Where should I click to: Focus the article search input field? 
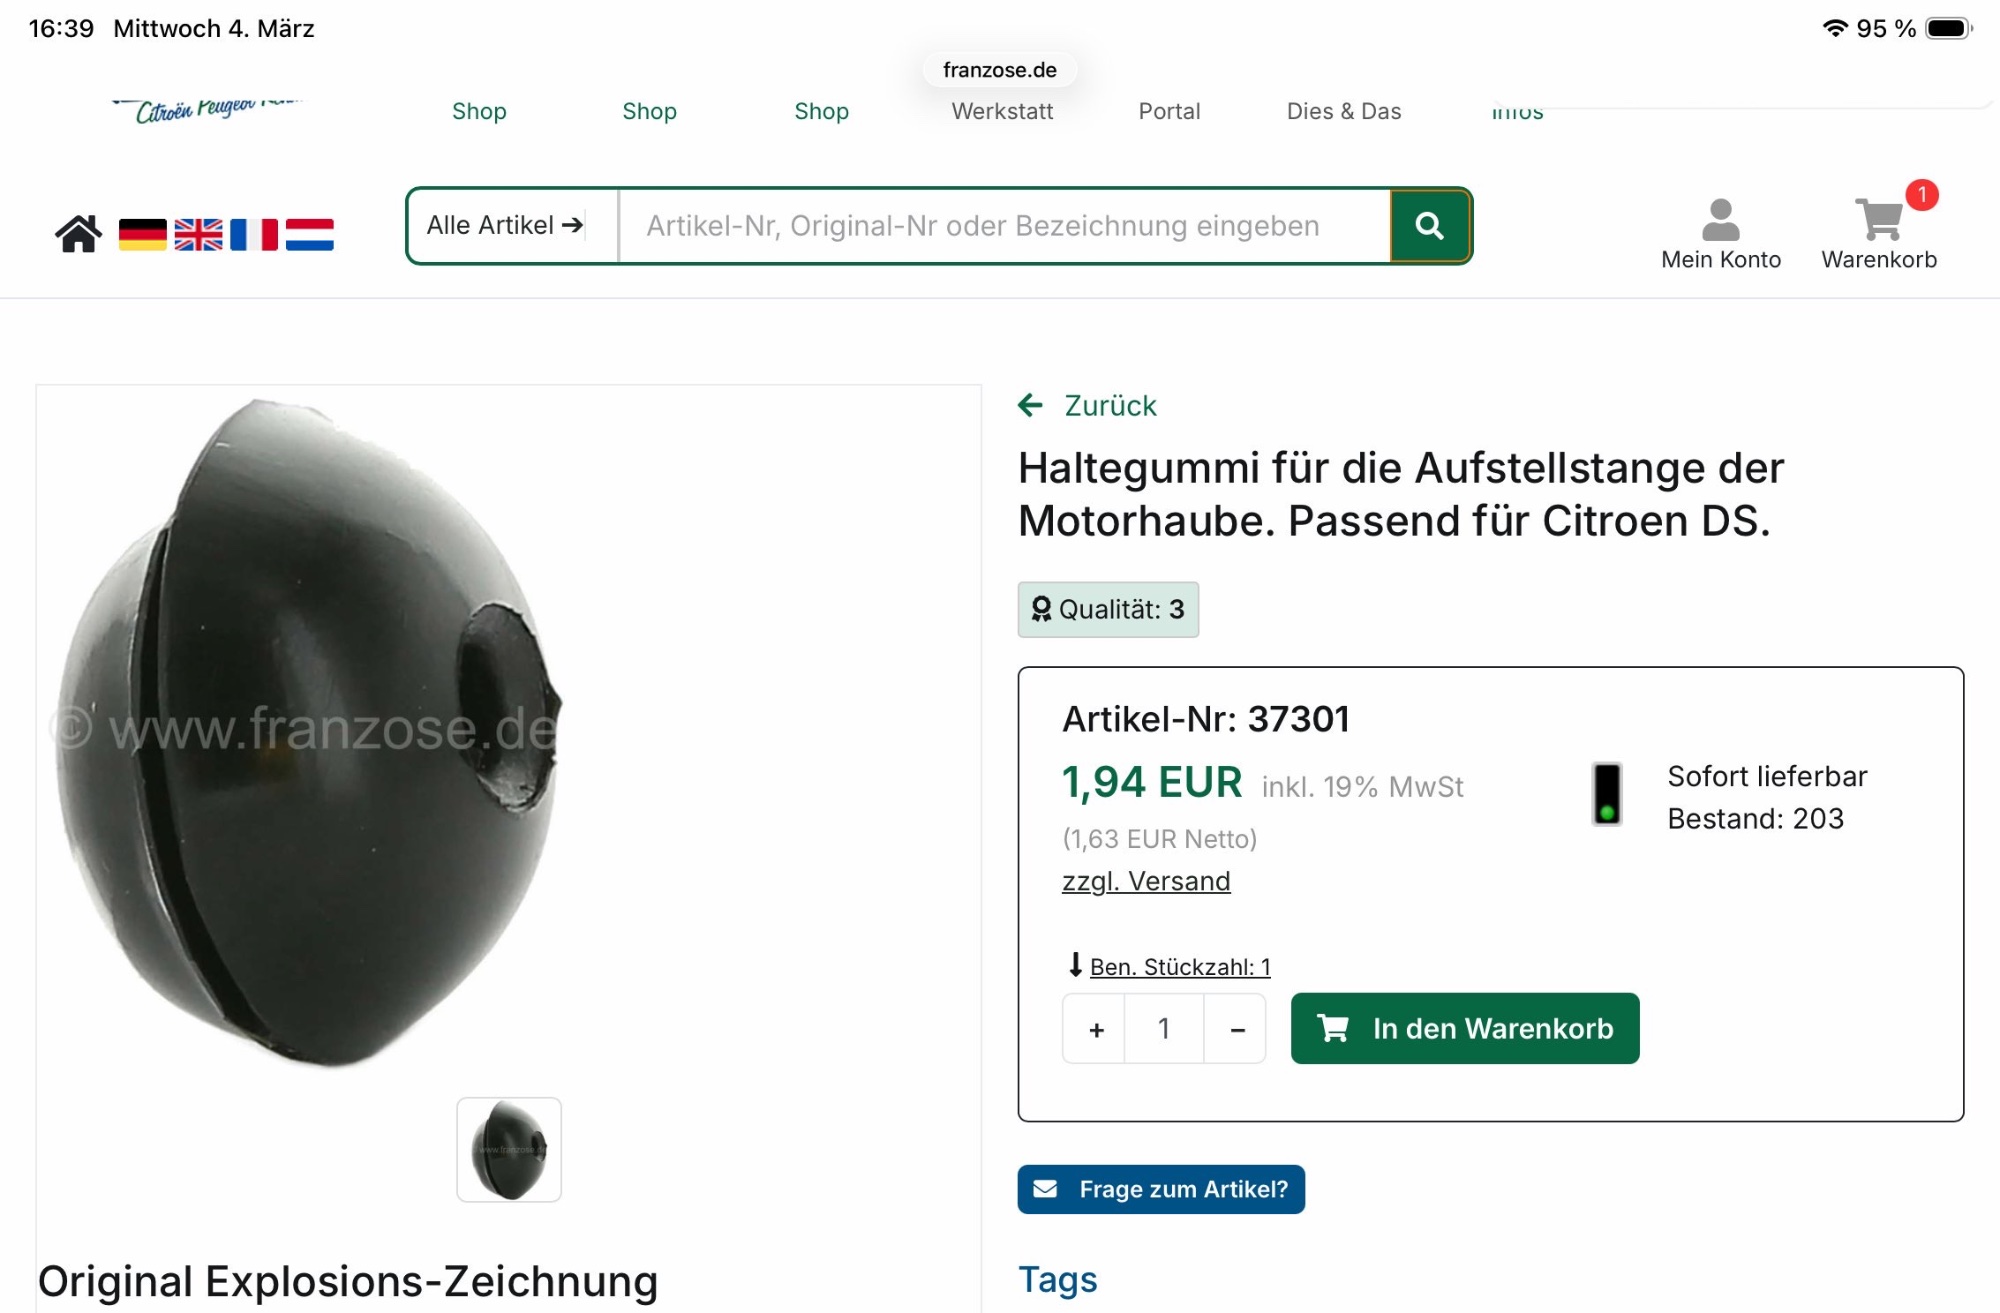pyautogui.click(x=1004, y=226)
